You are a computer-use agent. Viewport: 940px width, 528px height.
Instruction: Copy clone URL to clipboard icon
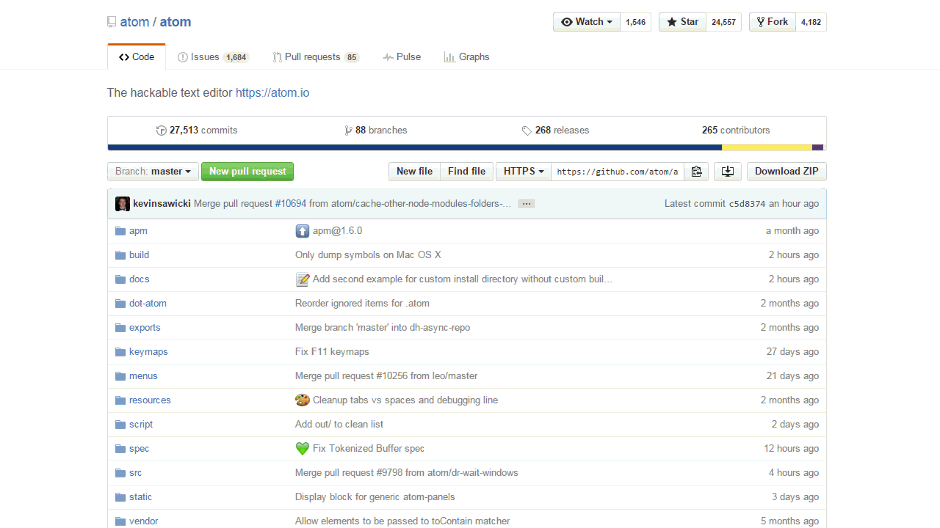(697, 171)
